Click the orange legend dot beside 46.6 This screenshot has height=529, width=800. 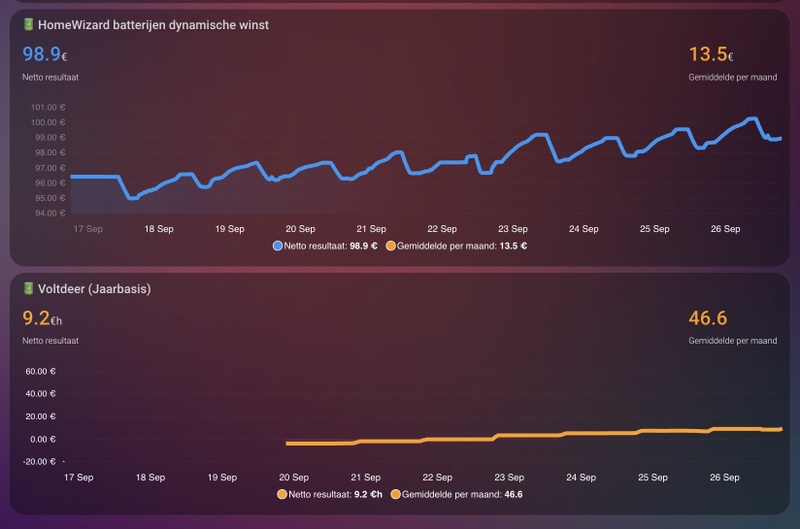(395, 494)
